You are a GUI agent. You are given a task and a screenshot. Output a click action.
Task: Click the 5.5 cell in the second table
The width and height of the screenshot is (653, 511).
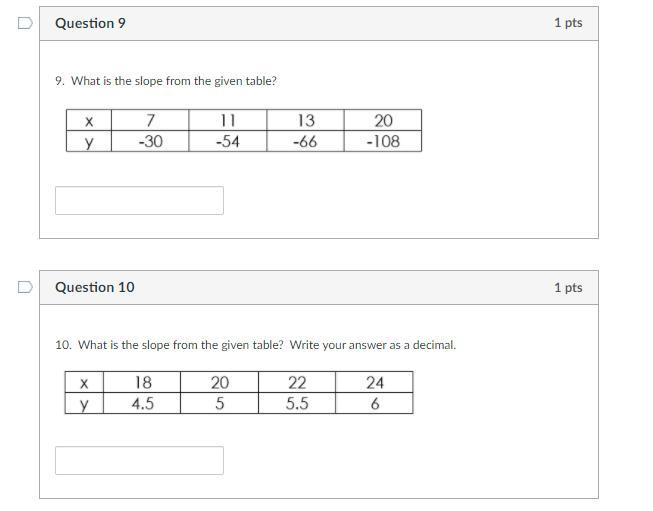pos(297,404)
